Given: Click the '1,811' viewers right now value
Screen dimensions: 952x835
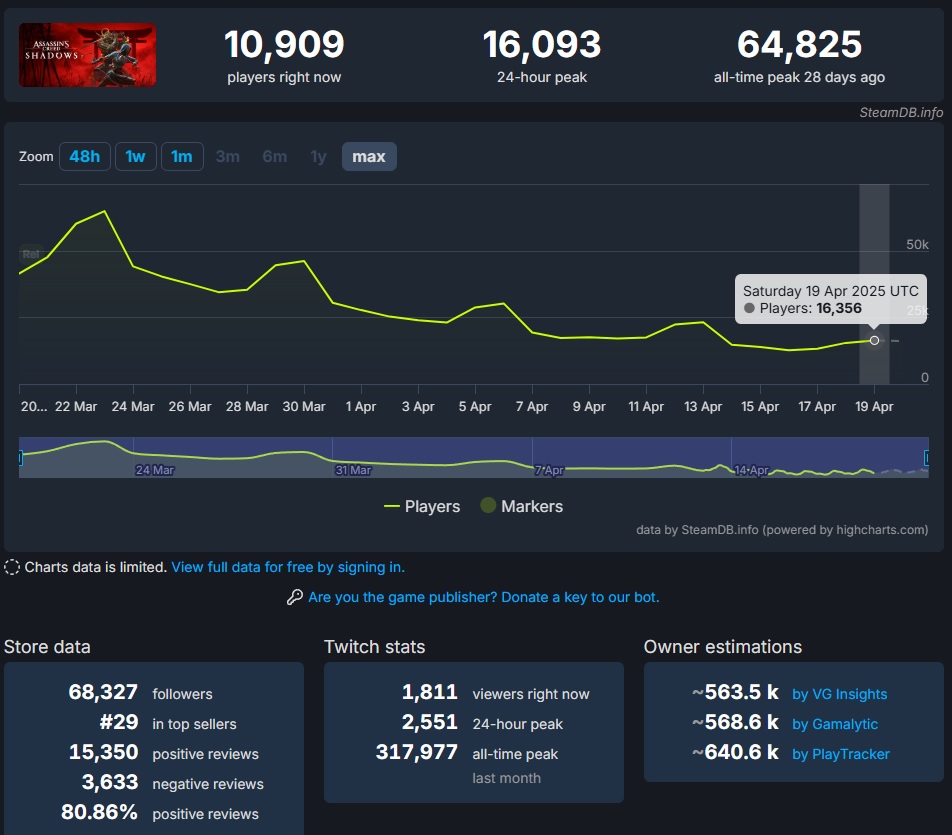Looking at the screenshot, I should 429,692.
